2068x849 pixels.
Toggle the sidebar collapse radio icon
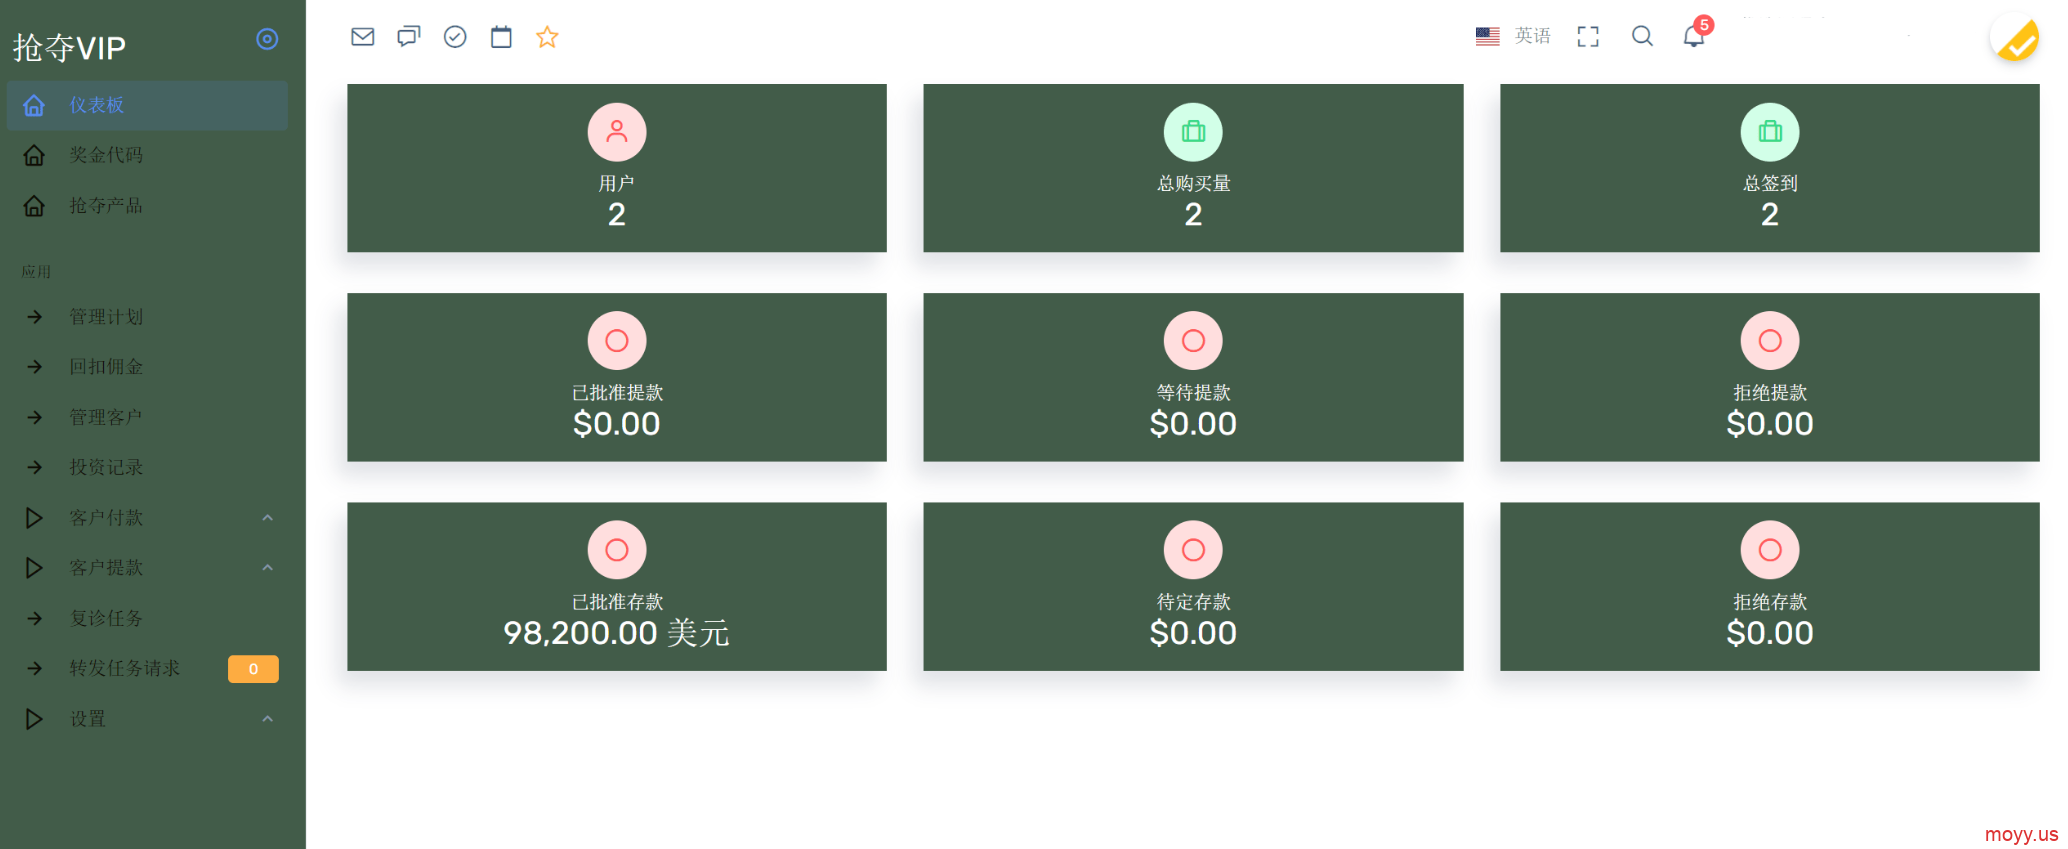(x=267, y=39)
